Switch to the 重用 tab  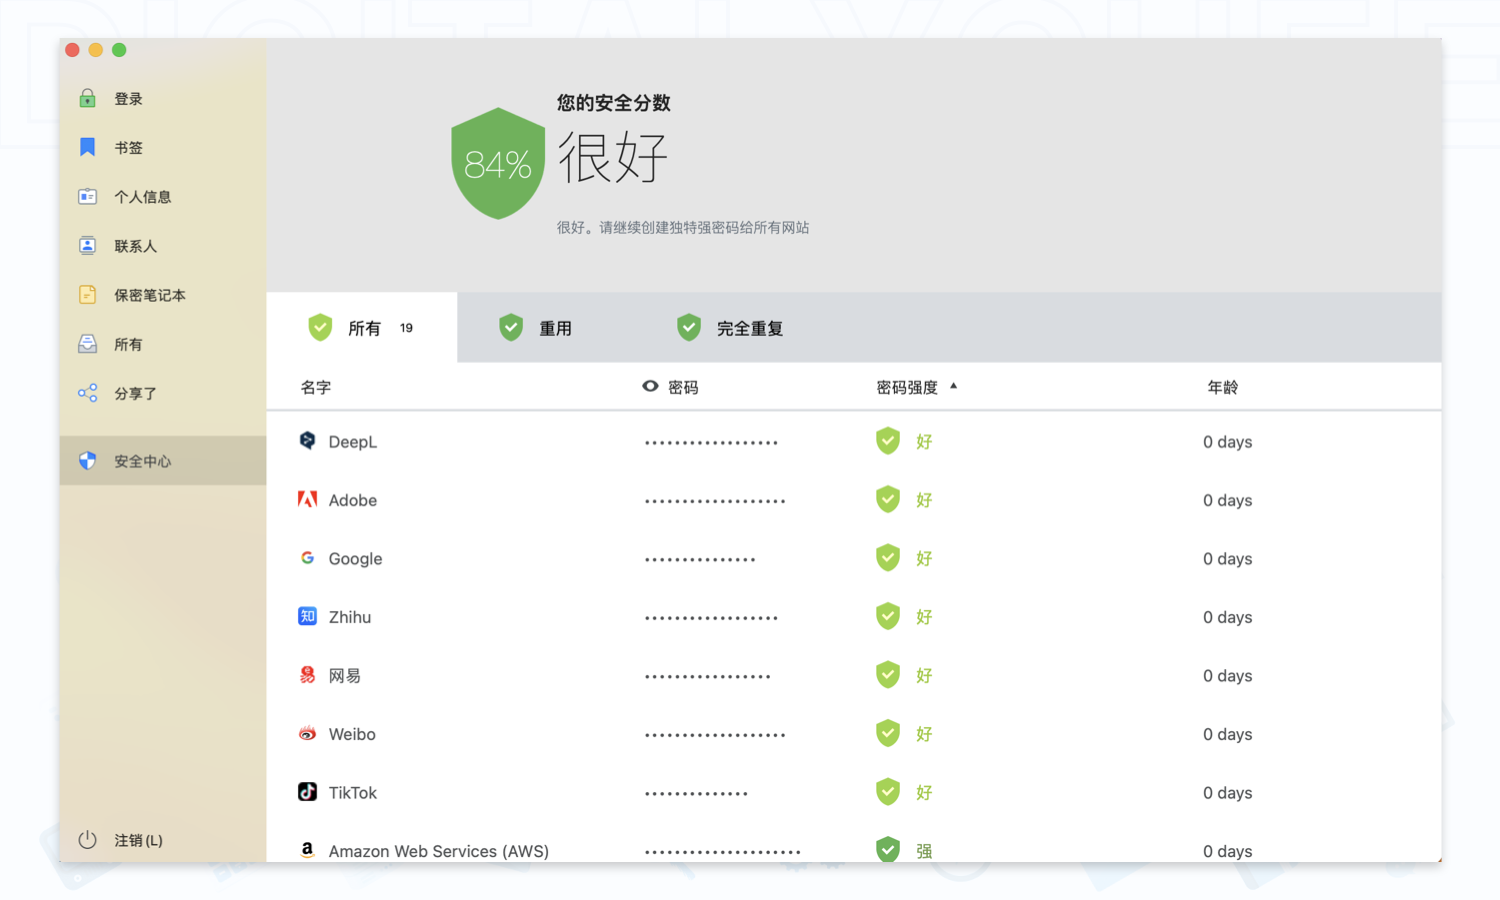pos(536,328)
